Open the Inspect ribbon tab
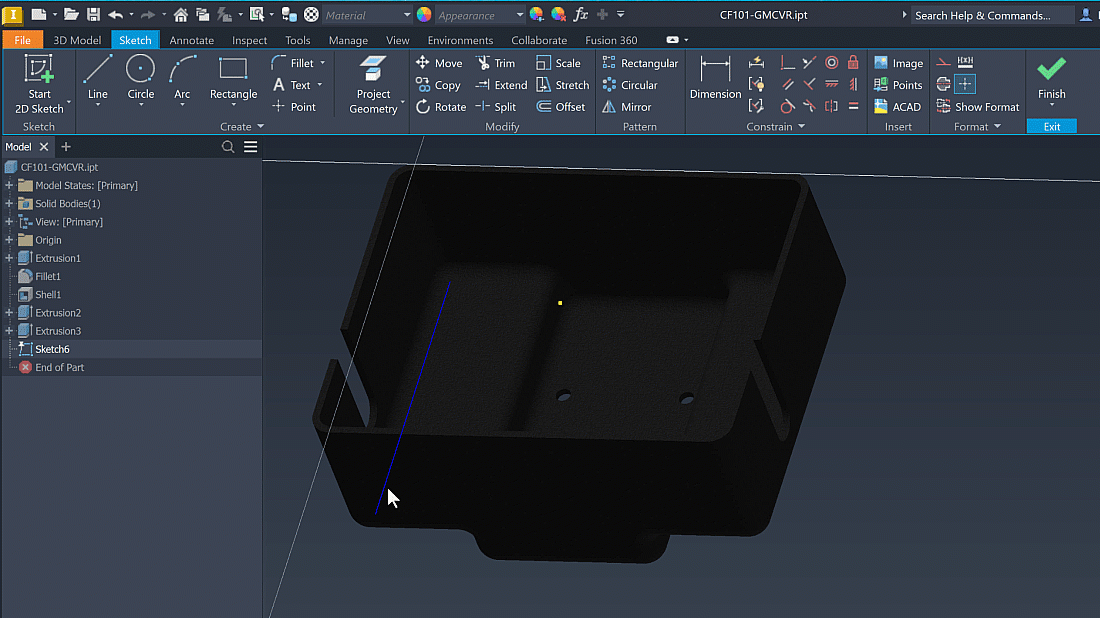Screen dimensions: 1100x618 [x=249, y=40]
